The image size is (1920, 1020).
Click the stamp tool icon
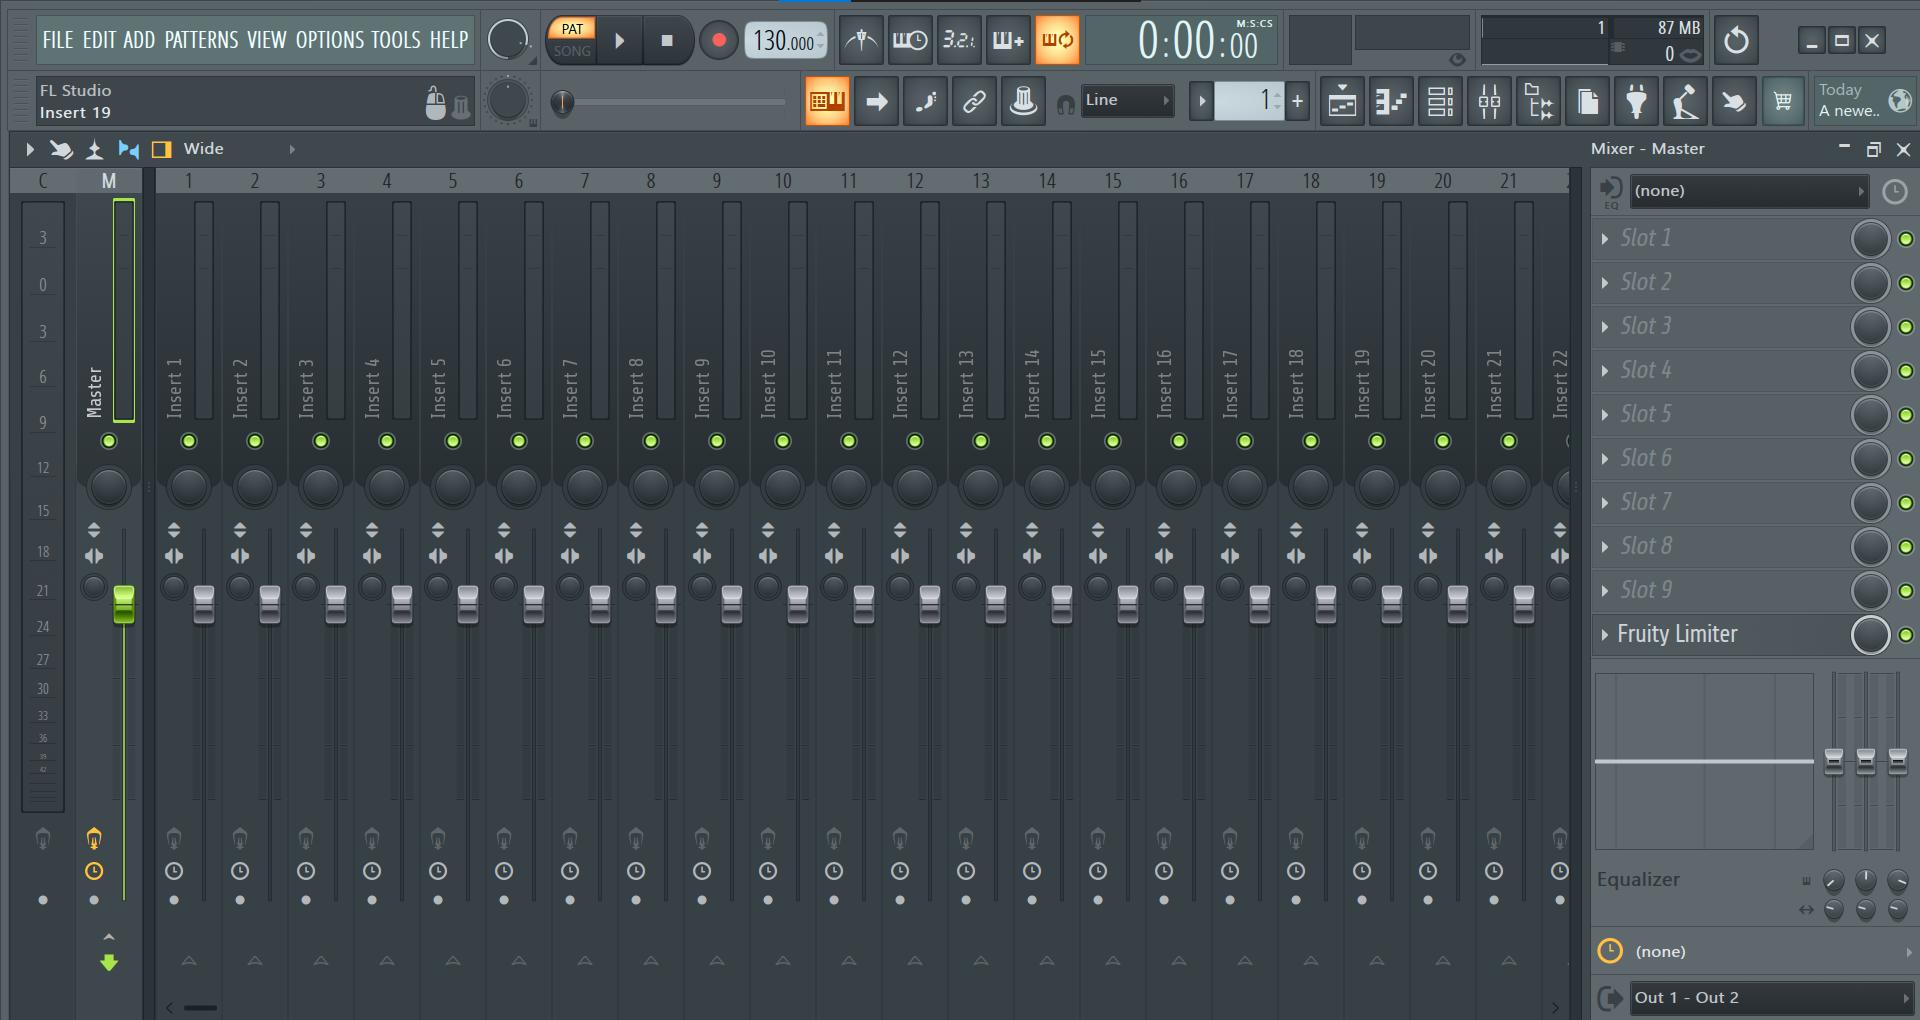[1023, 101]
